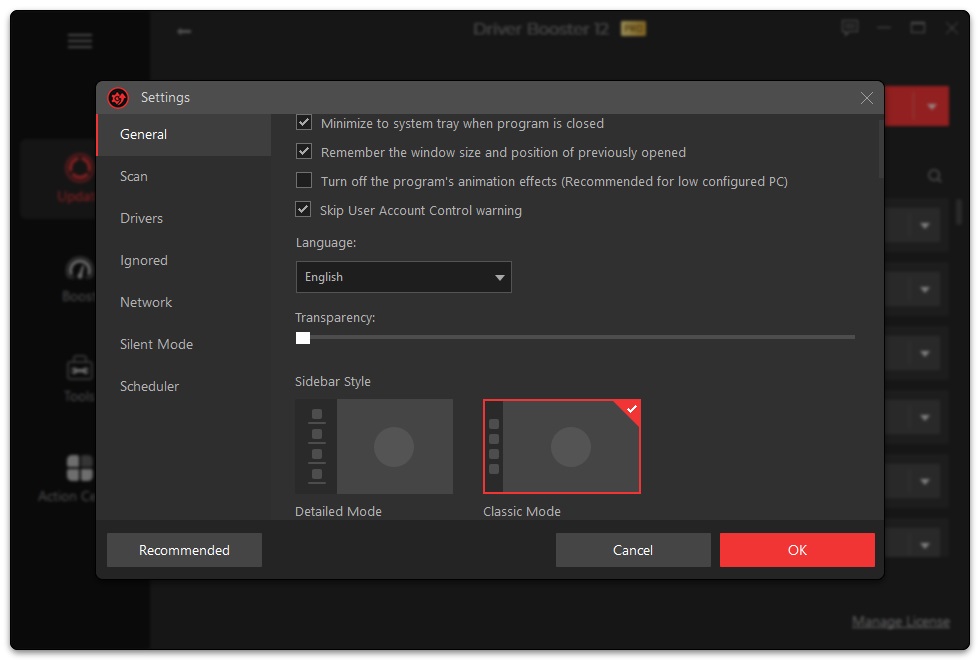The height and width of the screenshot is (660, 980).
Task: Click the PRO badge next to title
Action: 633,29
